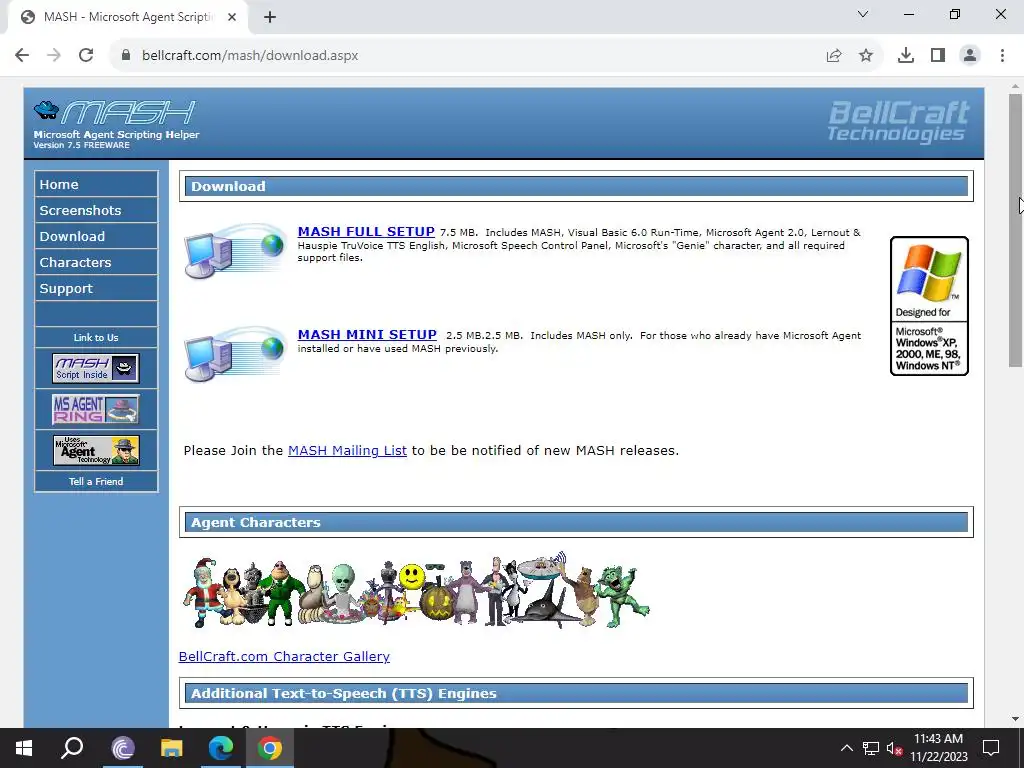Click the network status tray icon

pos(871,748)
